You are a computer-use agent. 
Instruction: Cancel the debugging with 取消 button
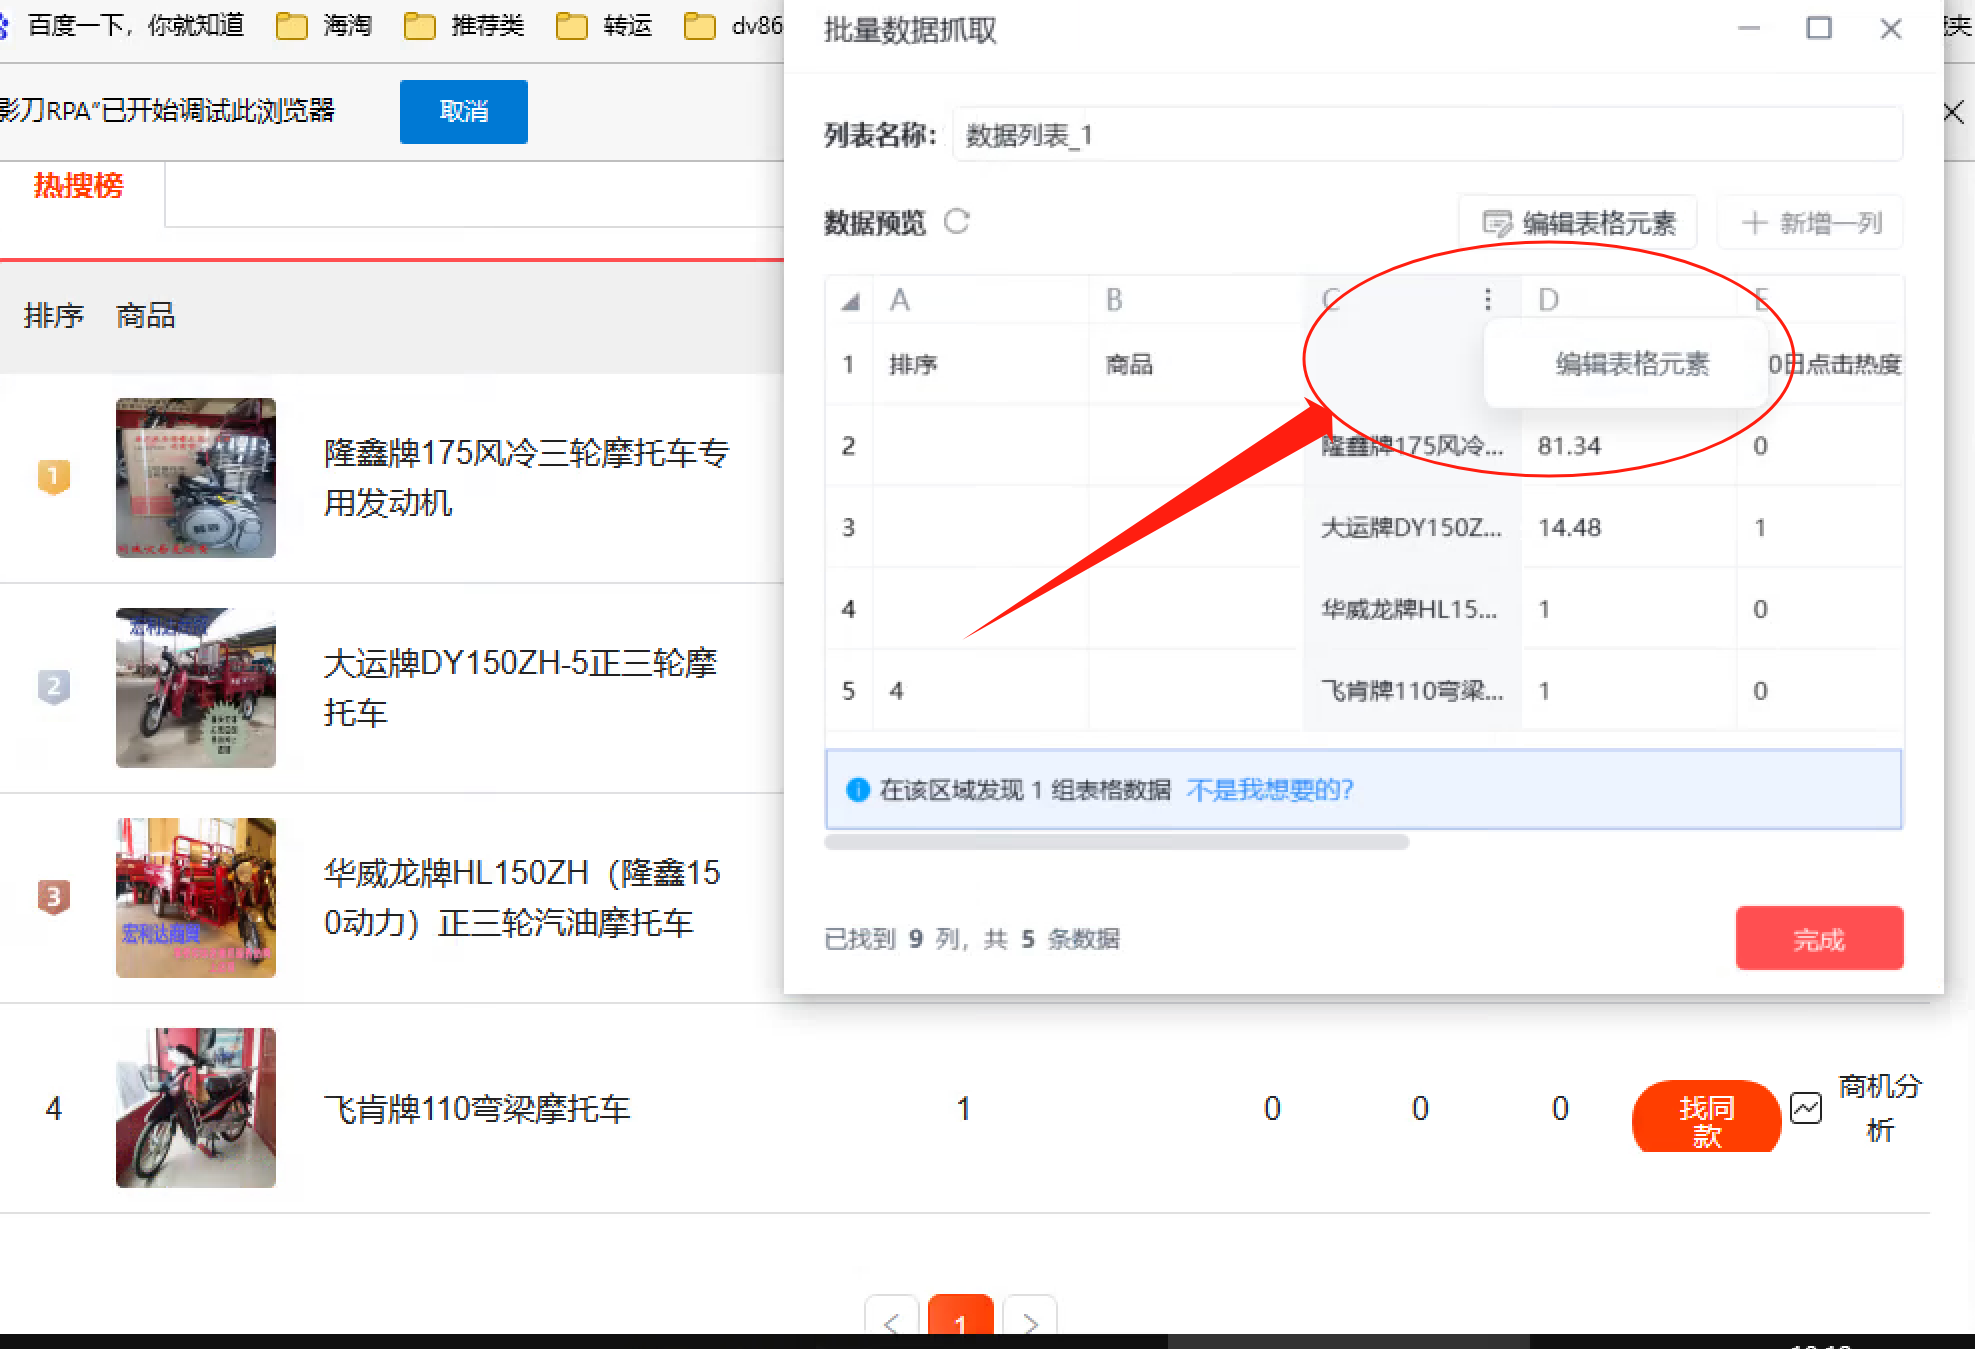coord(463,111)
